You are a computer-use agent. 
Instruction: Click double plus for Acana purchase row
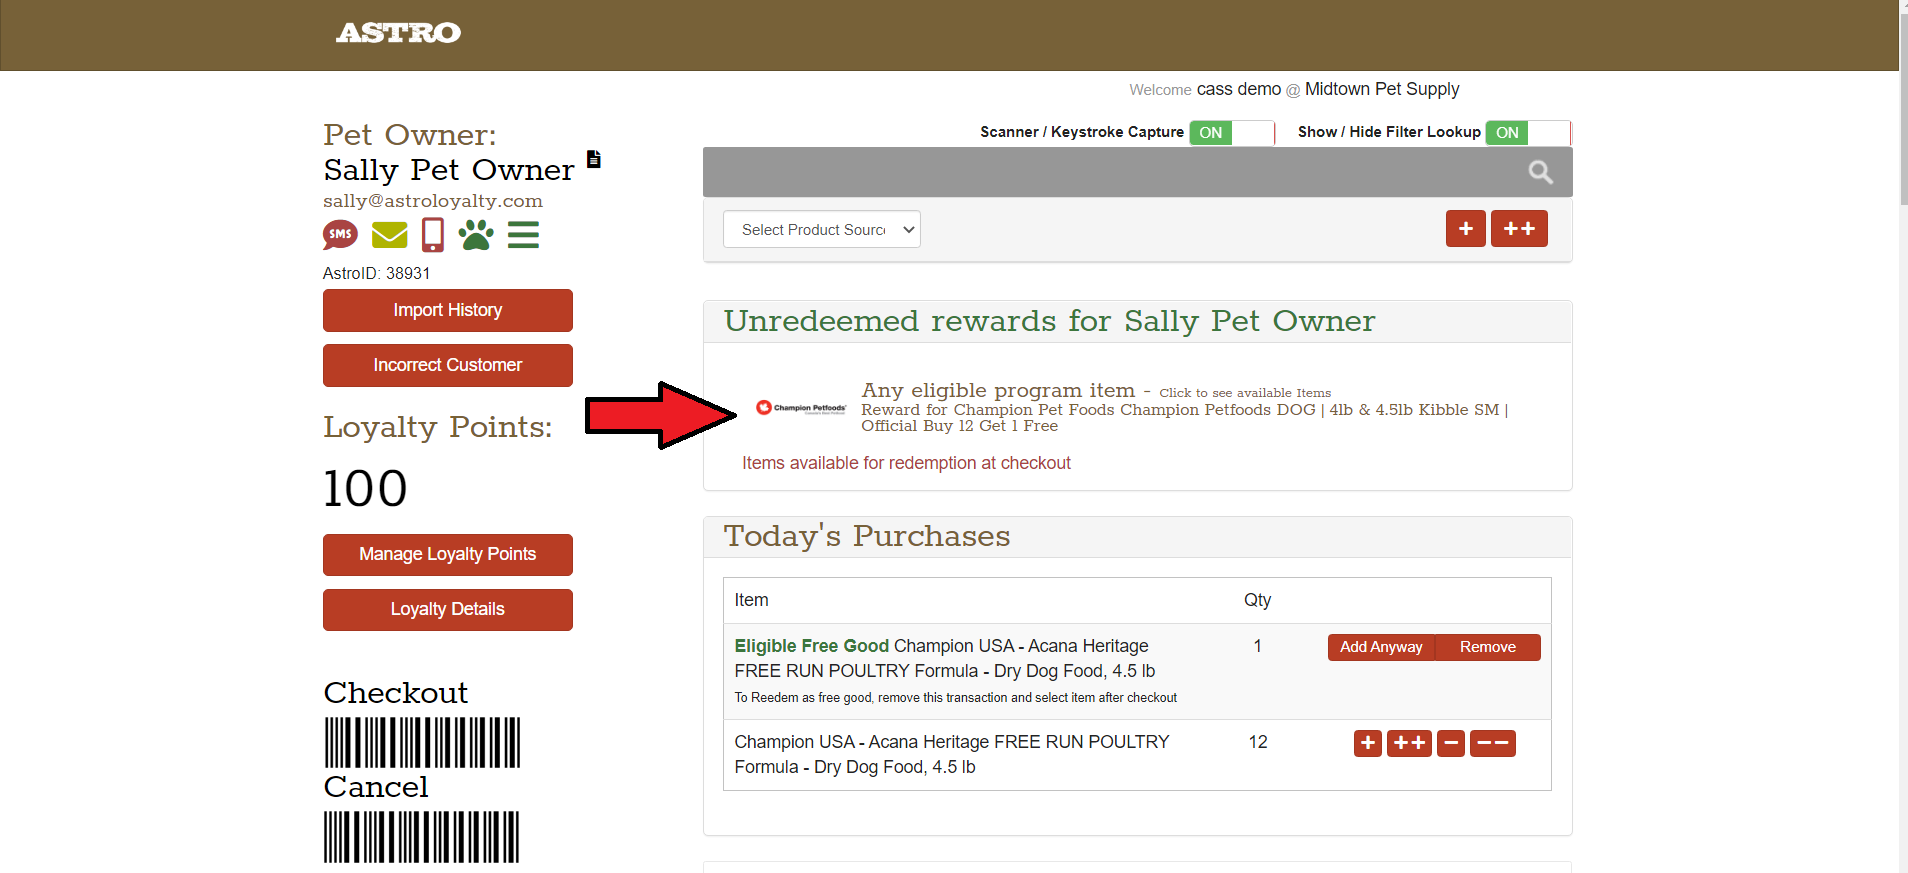click(x=1409, y=743)
